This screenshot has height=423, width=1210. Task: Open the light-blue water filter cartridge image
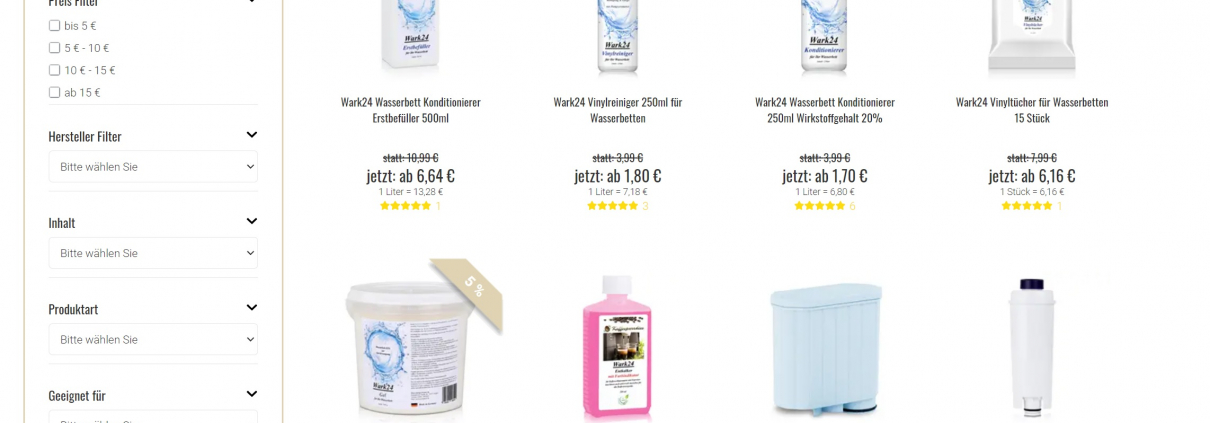click(827, 349)
